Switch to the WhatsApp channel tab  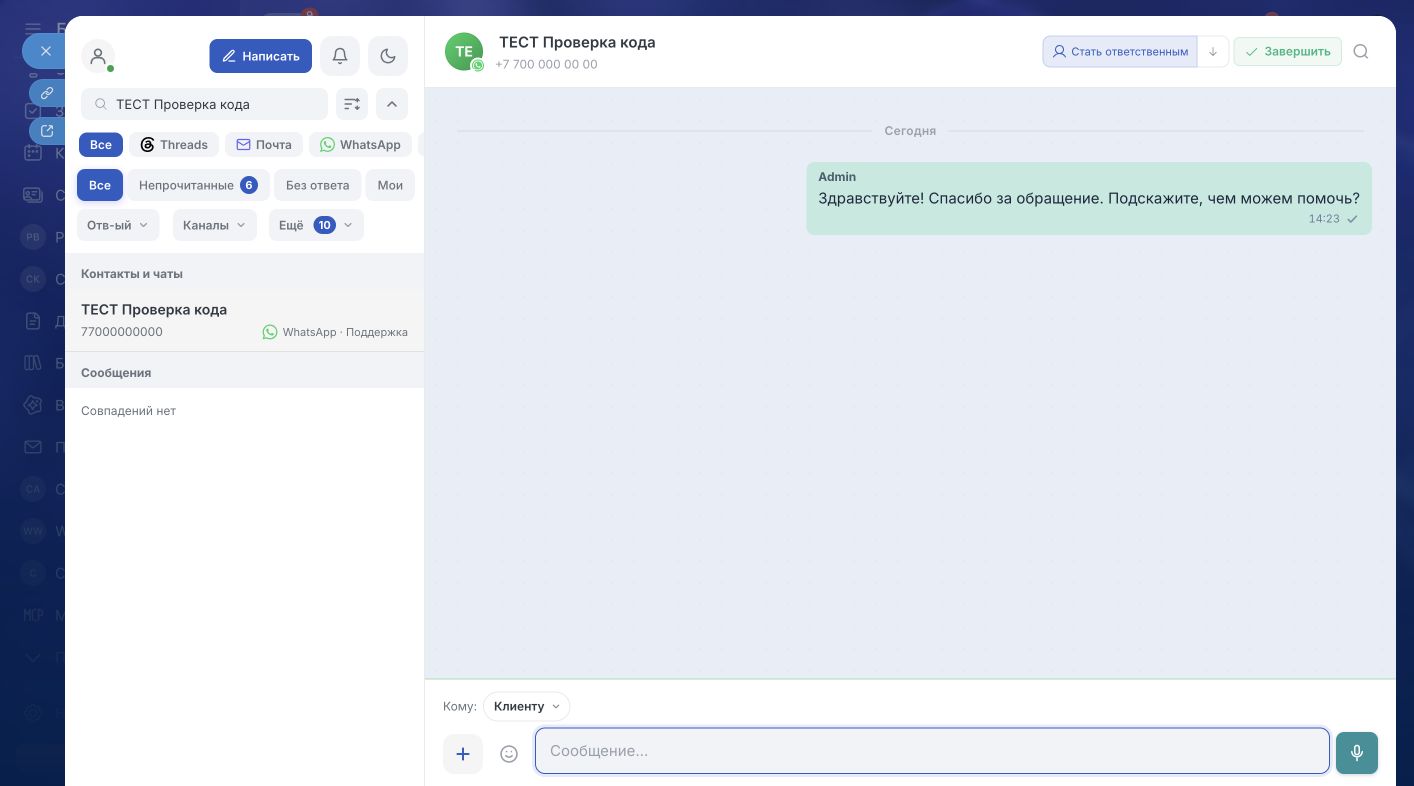361,145
